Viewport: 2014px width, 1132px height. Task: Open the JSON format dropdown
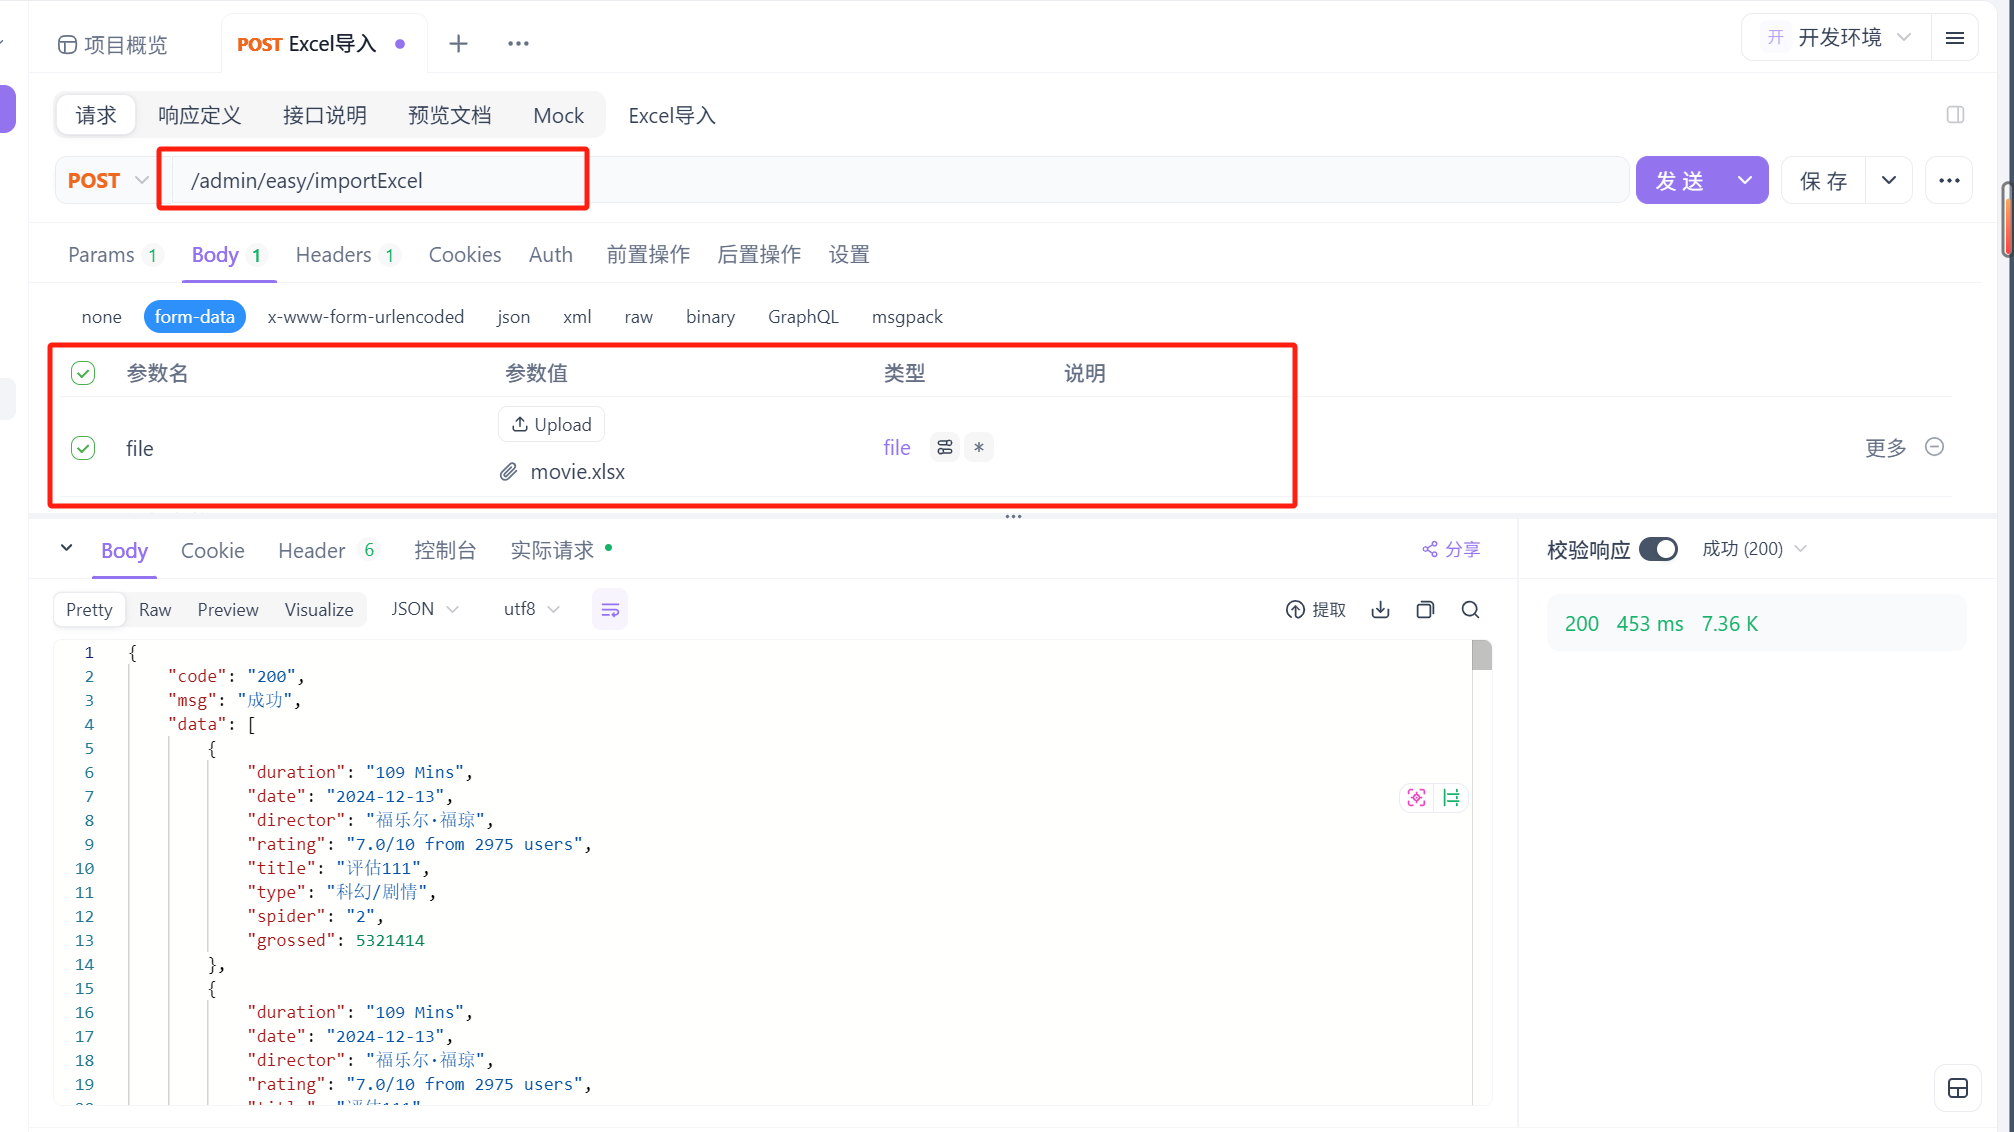424,609
